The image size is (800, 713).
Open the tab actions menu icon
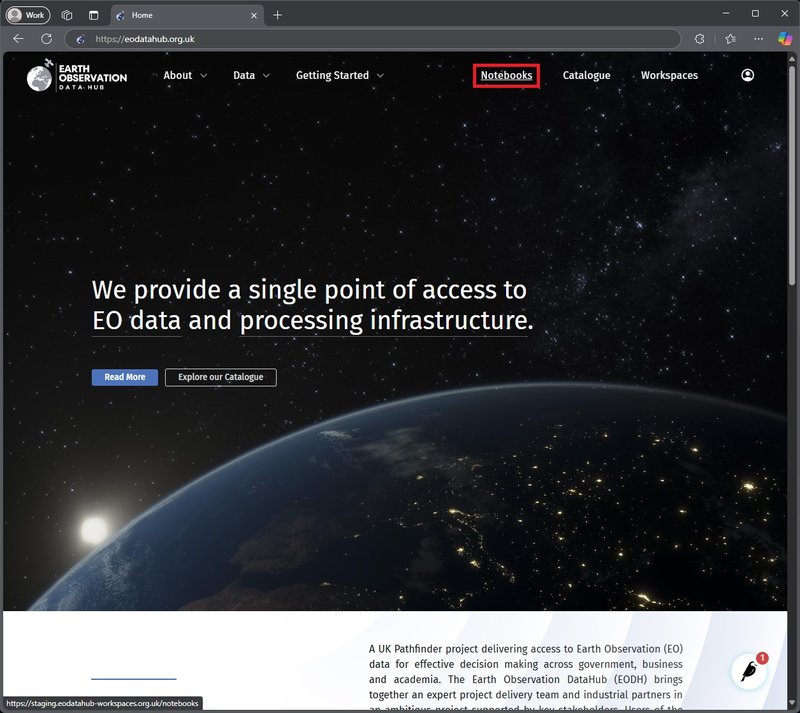(93, 15)
